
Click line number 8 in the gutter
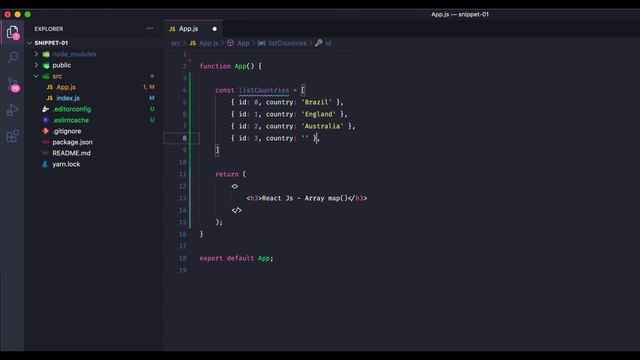(184, 138)
